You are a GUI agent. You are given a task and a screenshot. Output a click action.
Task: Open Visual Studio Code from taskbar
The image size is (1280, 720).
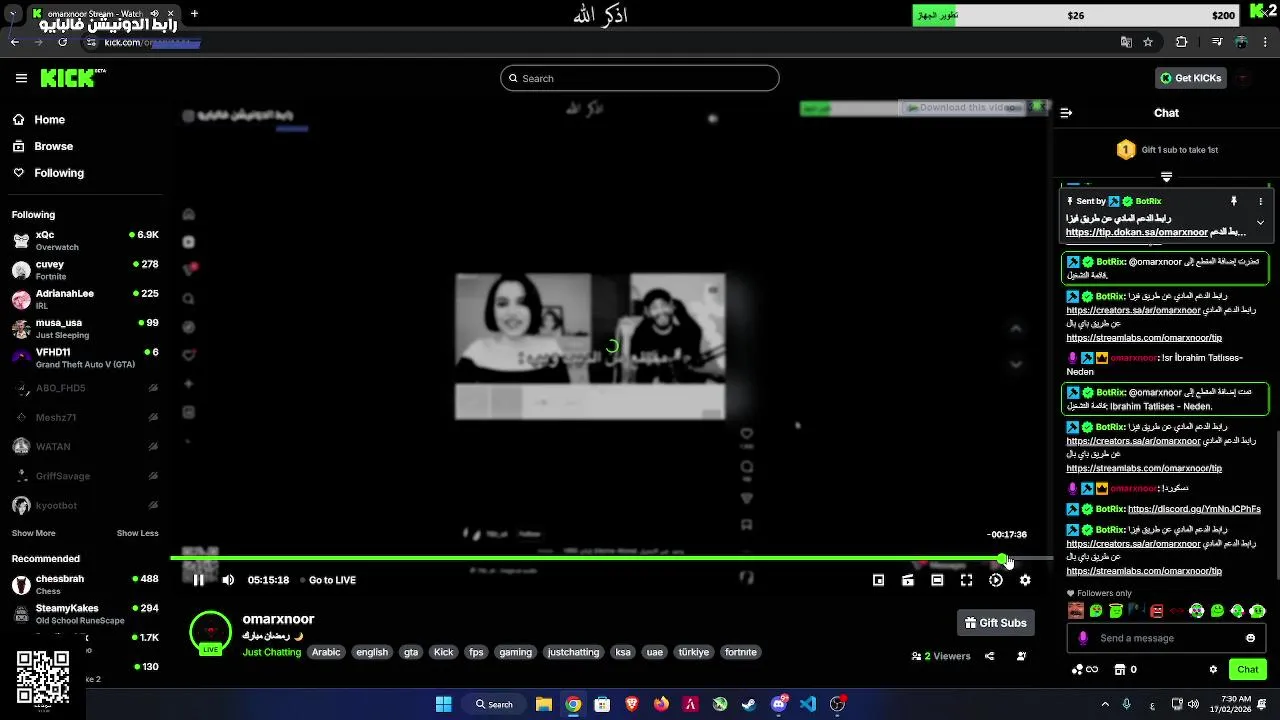point(808,704)
